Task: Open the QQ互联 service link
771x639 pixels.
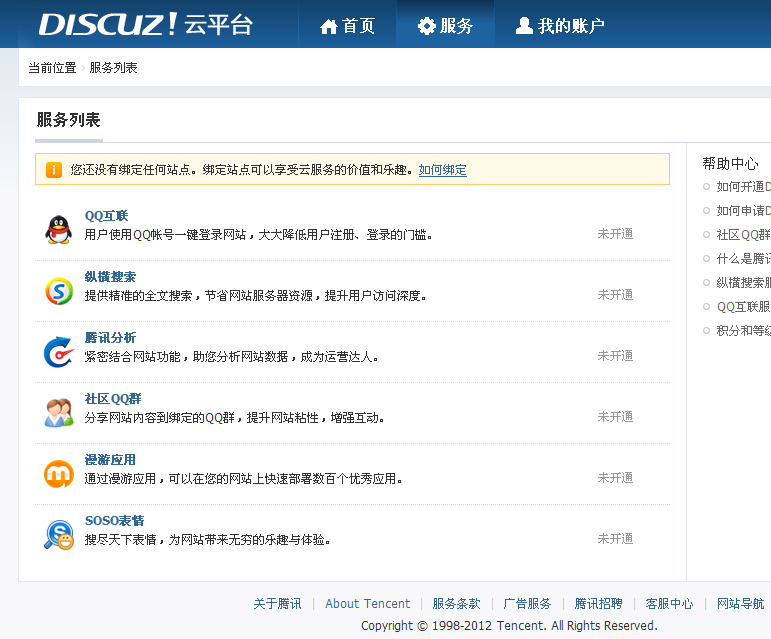Action: pyautogui.click(x=106, y=216)
